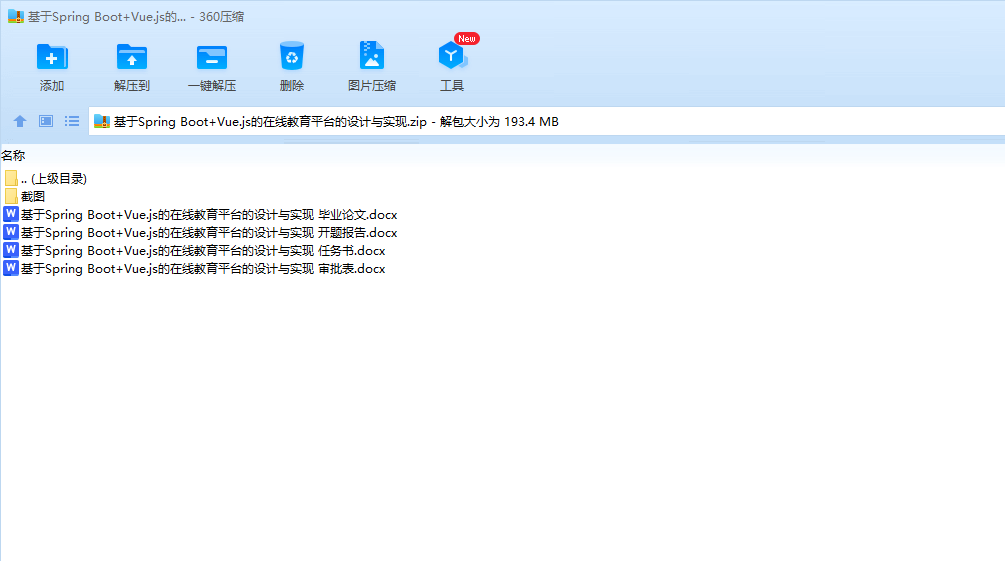
Task: Click the 解压到 (Extract to) icon
Action: coord(131,57)
